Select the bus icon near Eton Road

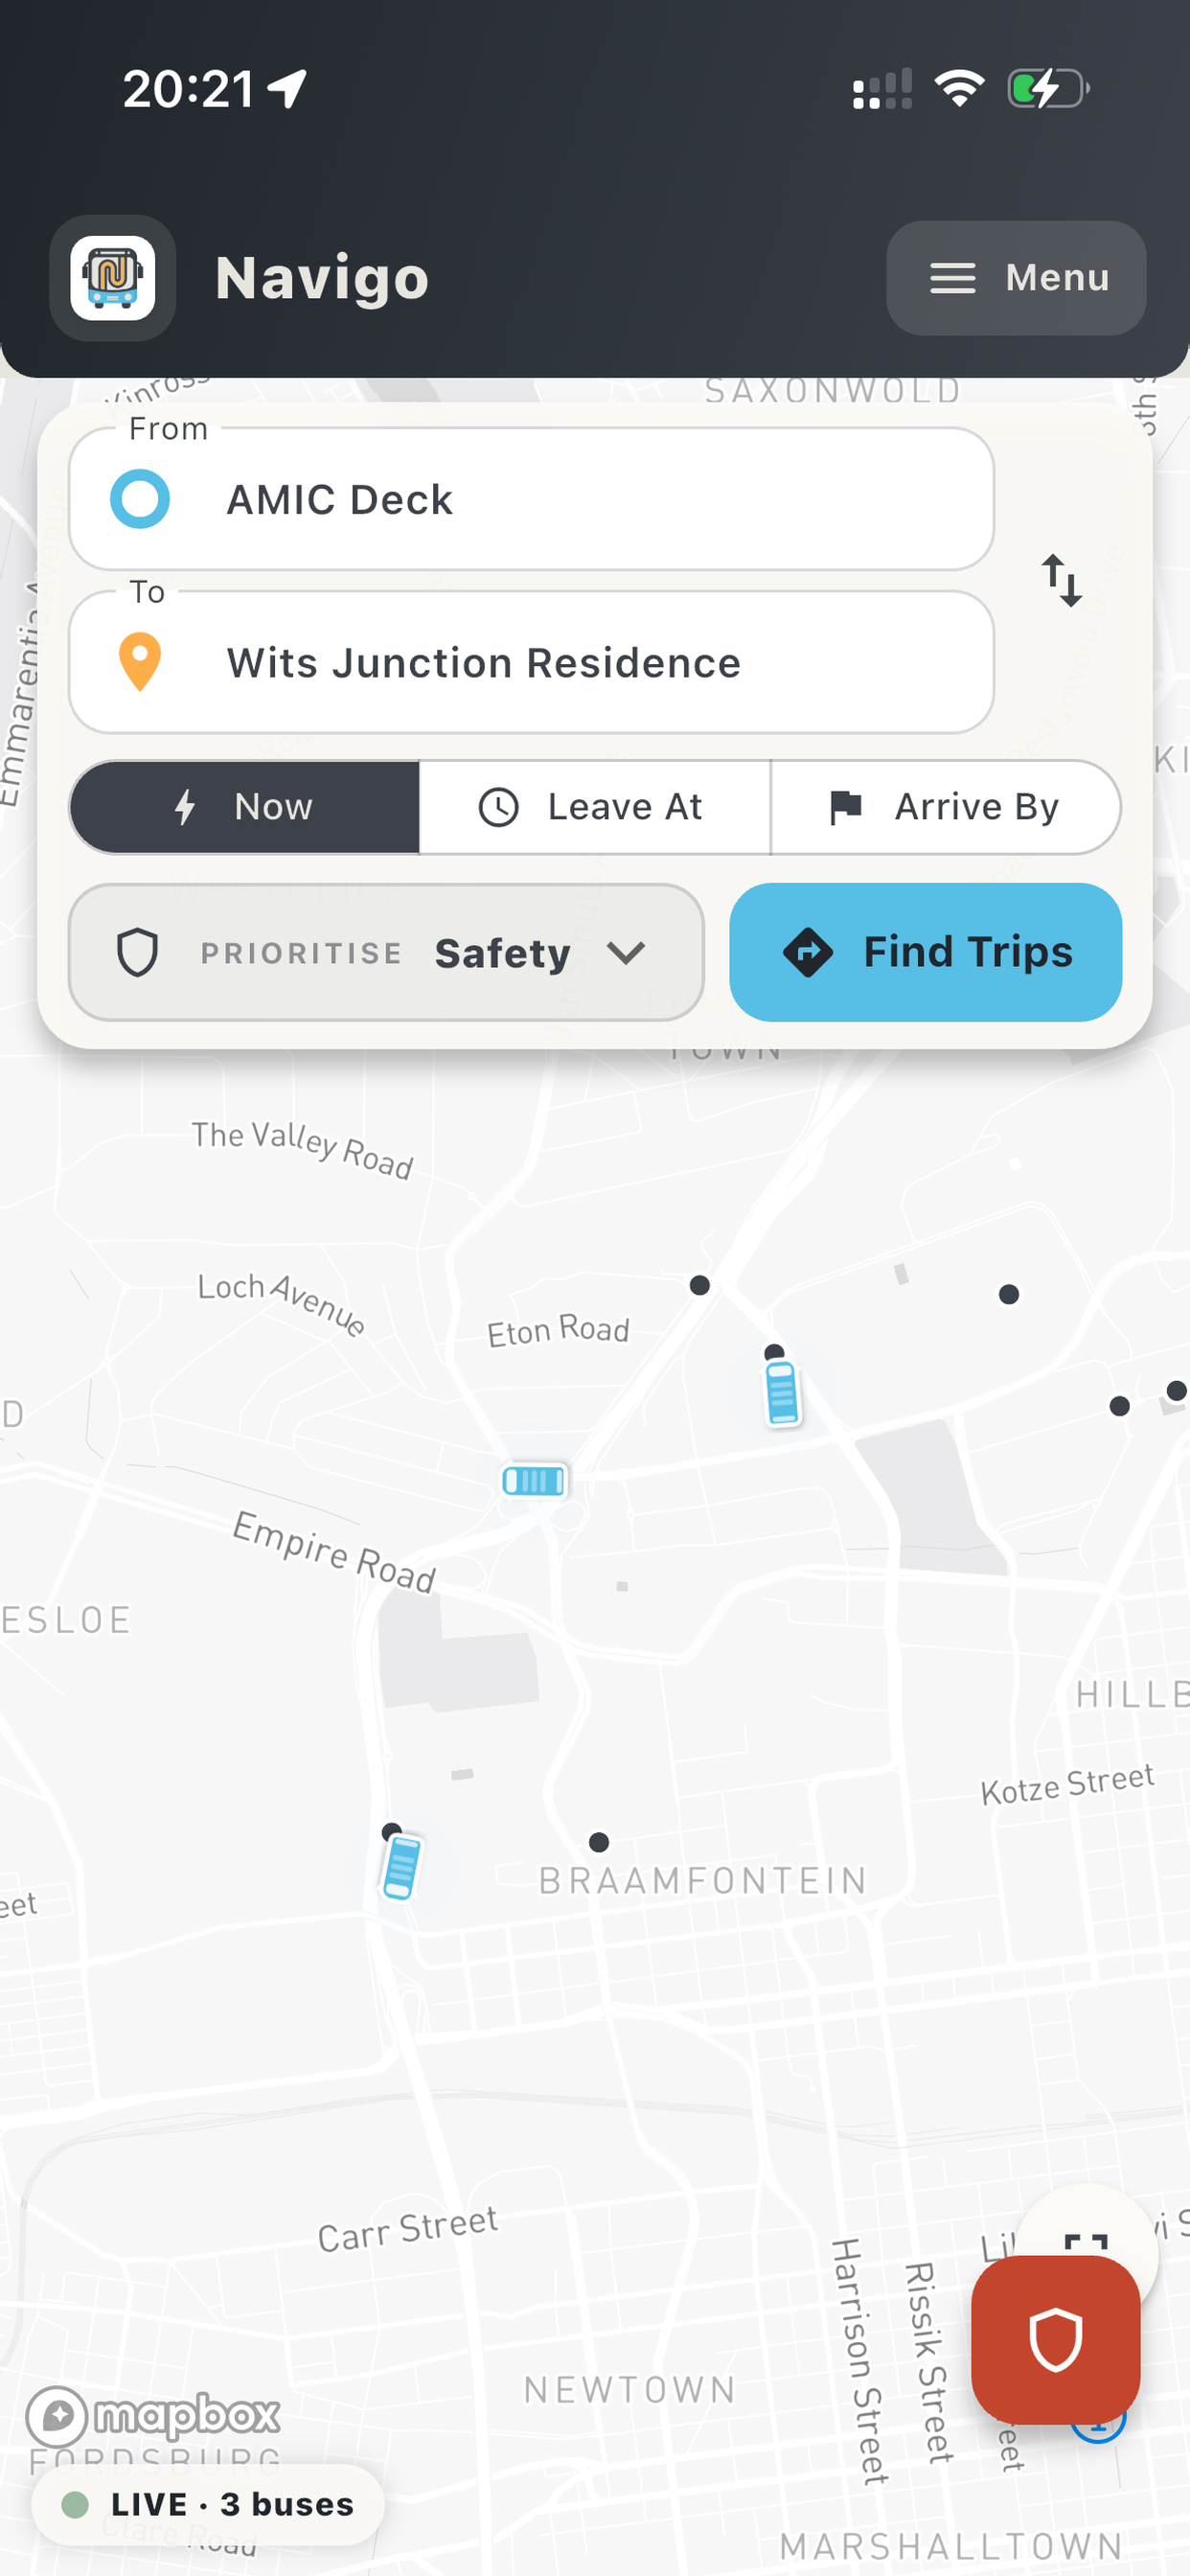tap(781, 1392)
